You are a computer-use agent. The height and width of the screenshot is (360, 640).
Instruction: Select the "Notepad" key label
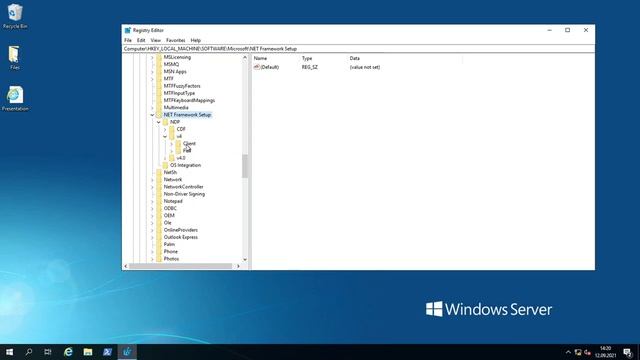(x=173, y=201)
